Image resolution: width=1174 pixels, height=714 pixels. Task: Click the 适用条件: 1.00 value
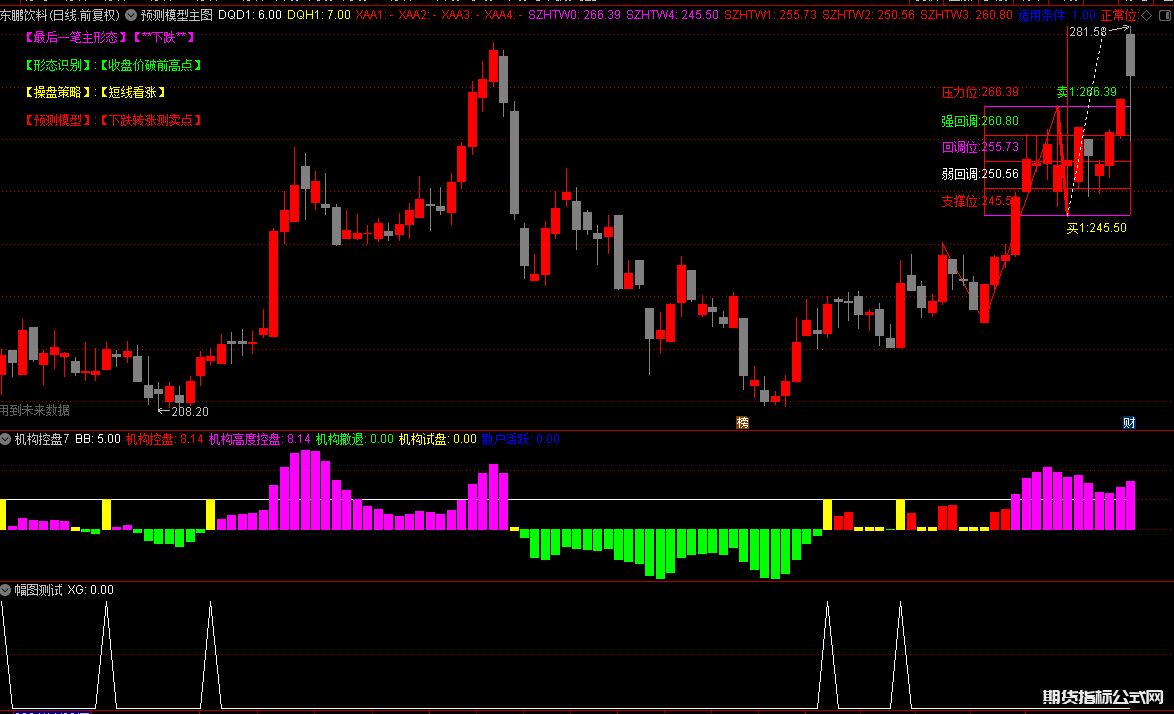[x=1057, y=15]
